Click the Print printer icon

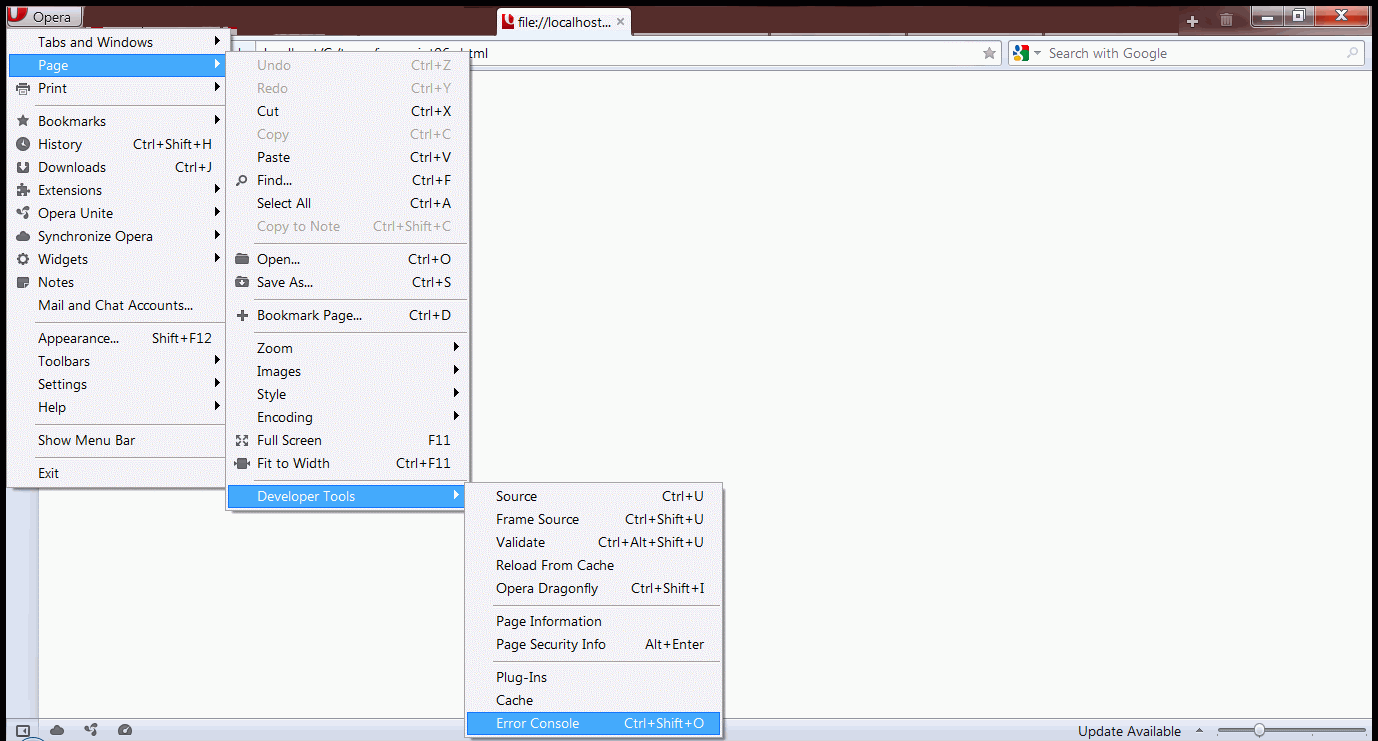[x=23, y=88]
